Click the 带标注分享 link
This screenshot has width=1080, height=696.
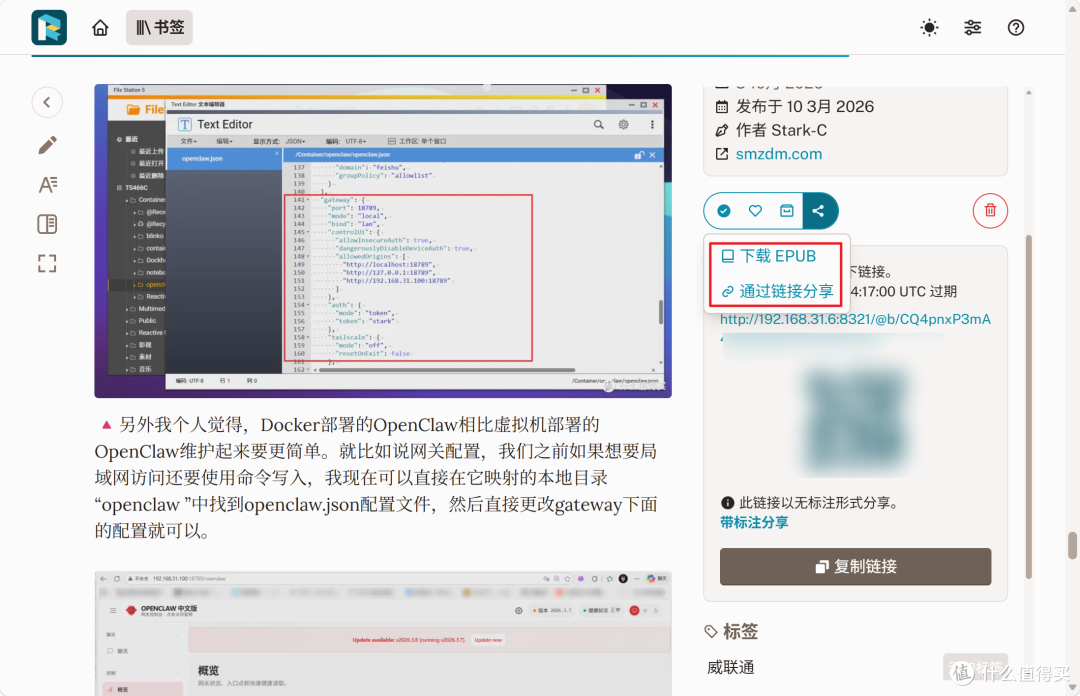pos(754,522)
